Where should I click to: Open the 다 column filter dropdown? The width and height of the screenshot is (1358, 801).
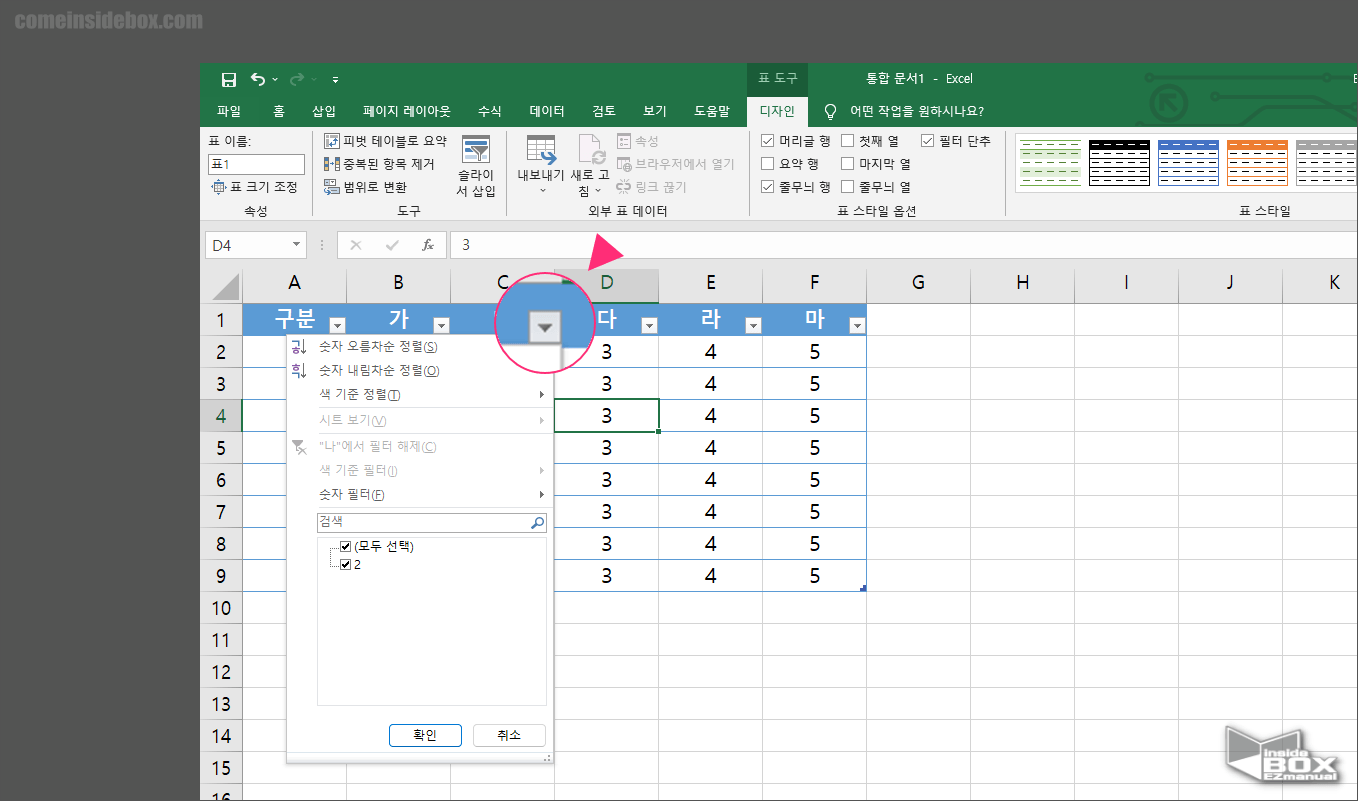pos(649,325)
